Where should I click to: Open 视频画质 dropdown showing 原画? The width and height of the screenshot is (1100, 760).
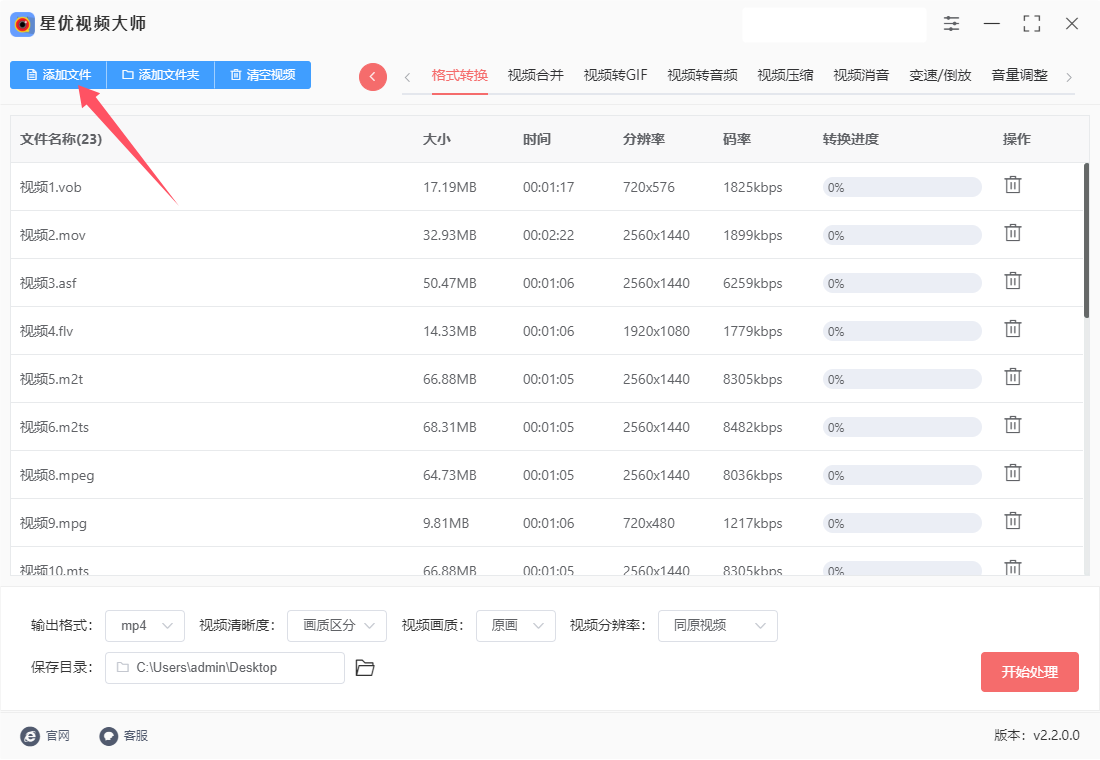(x=516, y=626)
